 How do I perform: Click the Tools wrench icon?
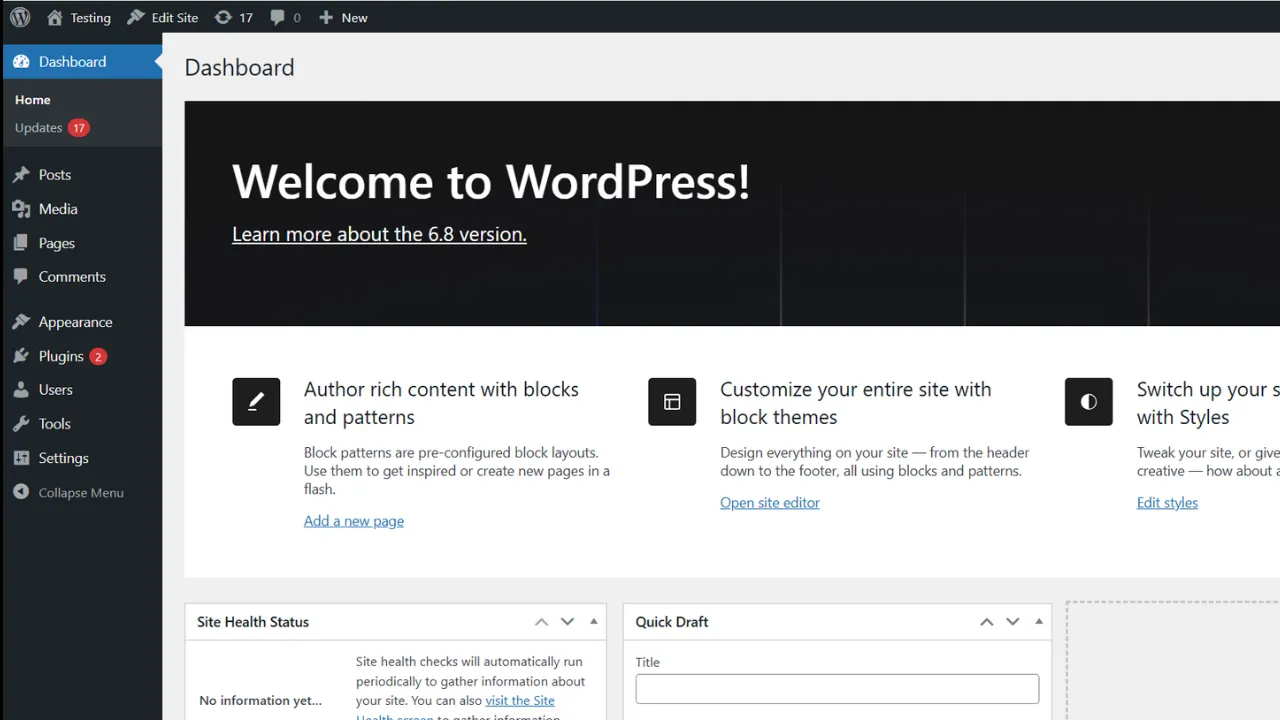pos(21,424)
